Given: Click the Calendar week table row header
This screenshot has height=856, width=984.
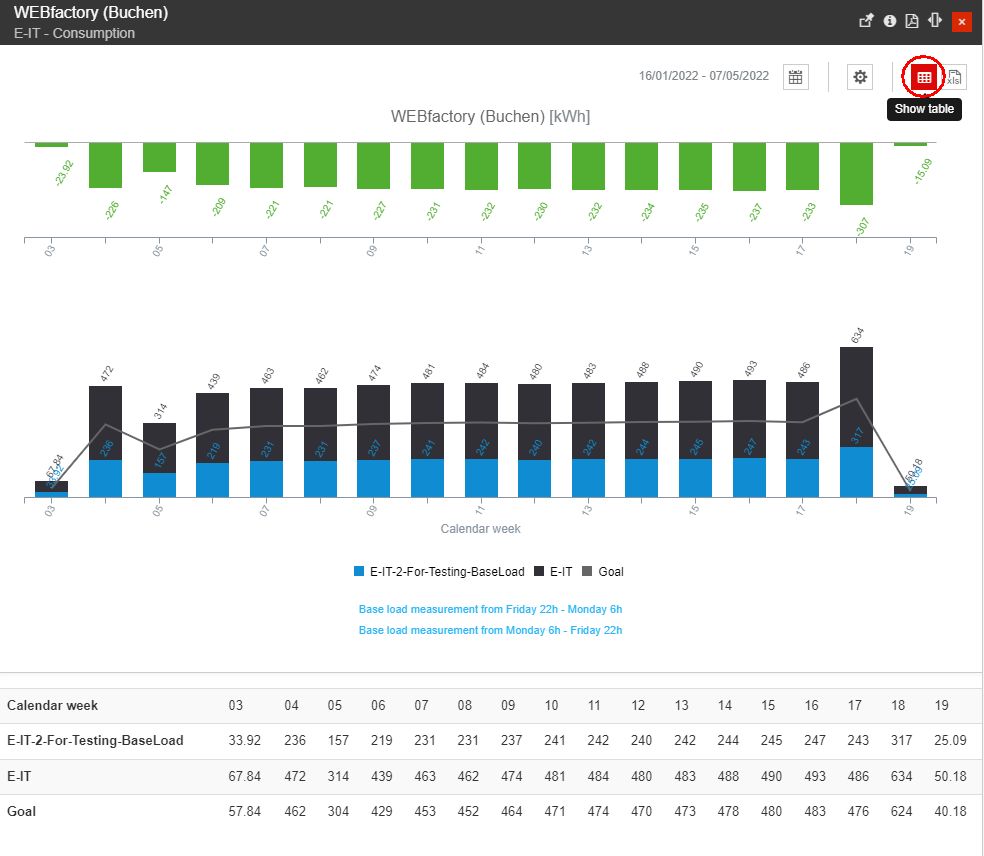Looking at the screenshot, I should click(53, 705).
